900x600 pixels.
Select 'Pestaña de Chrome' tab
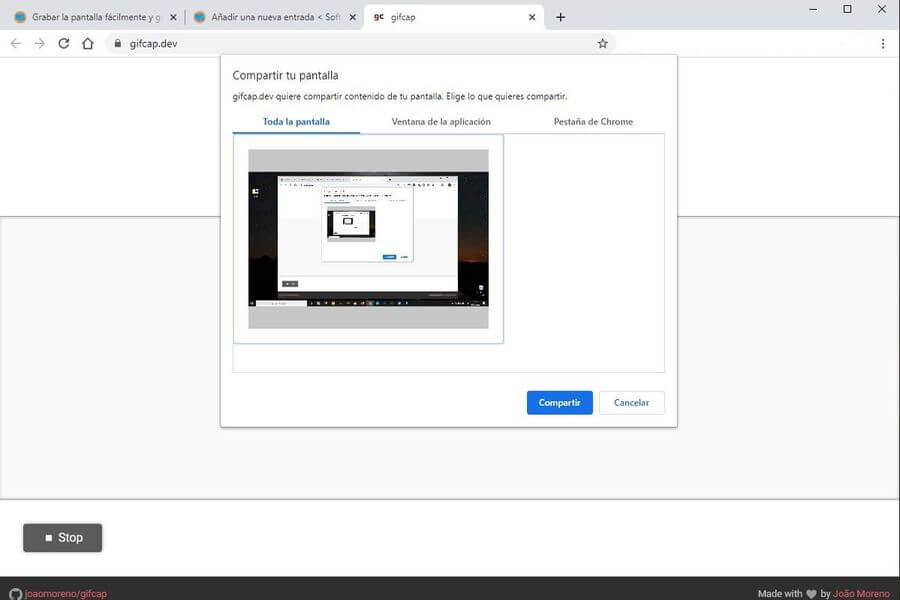pos(593,122)
